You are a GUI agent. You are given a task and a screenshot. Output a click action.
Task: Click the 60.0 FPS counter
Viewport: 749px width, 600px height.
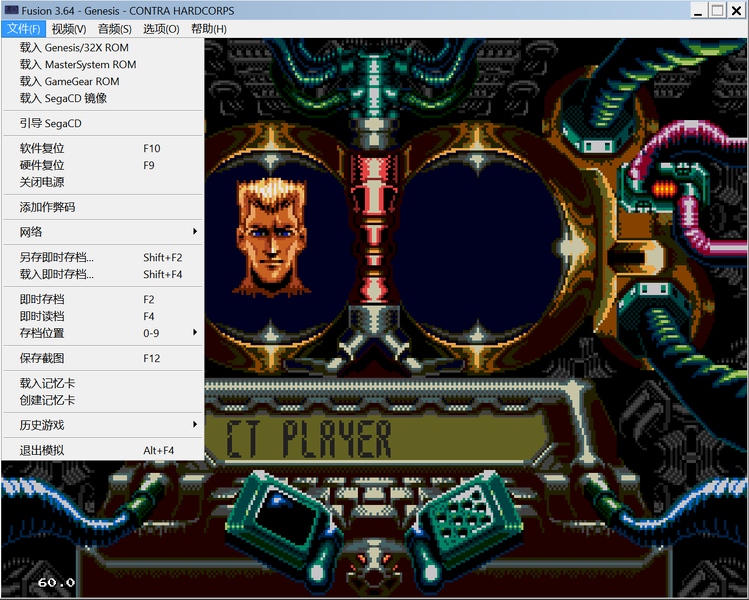[x=56, y=582]
